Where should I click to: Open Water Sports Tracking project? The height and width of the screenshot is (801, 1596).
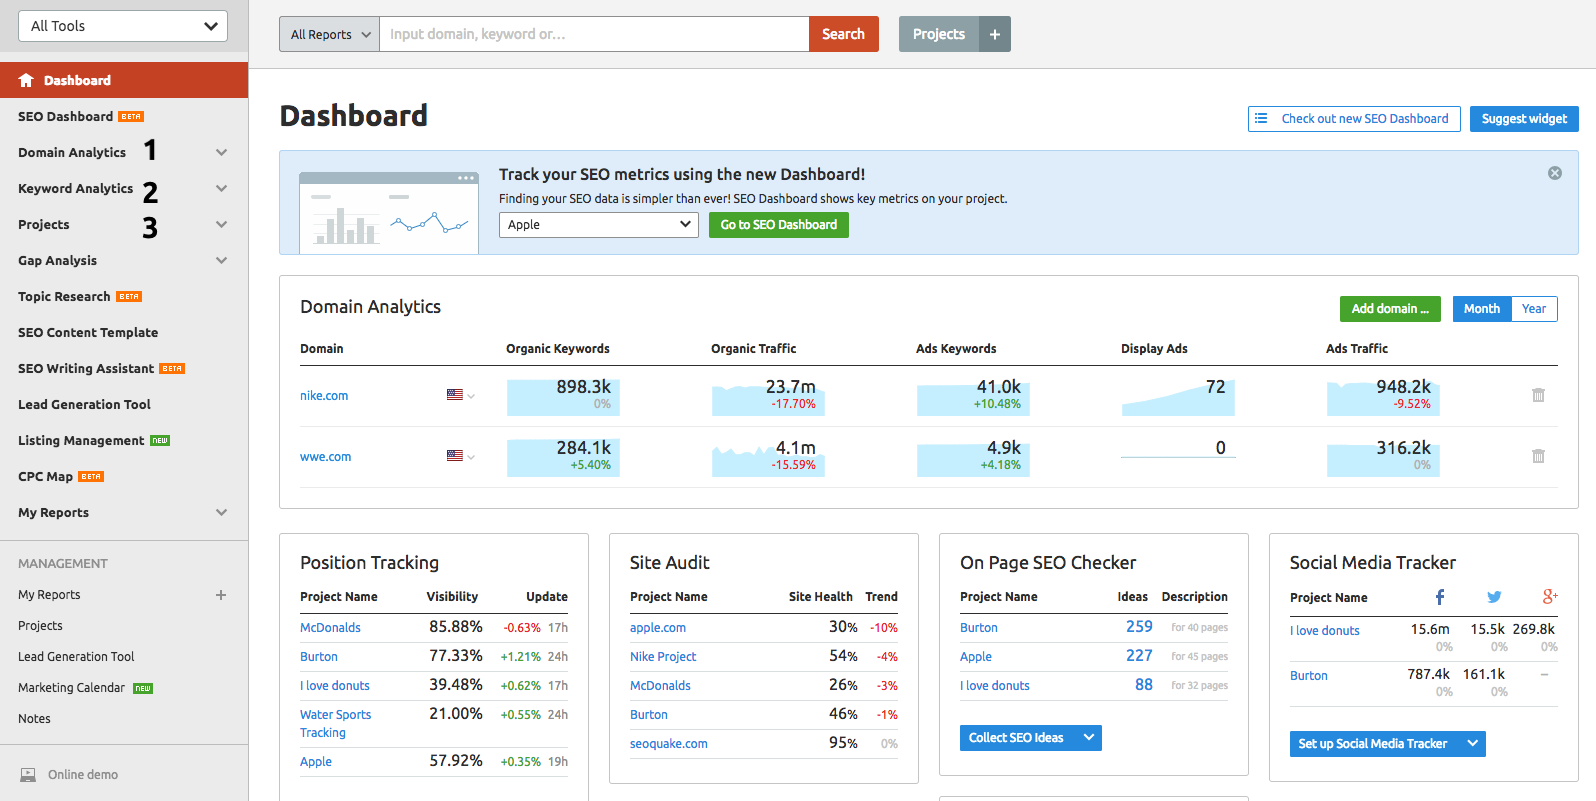click(x=335, y=724)
